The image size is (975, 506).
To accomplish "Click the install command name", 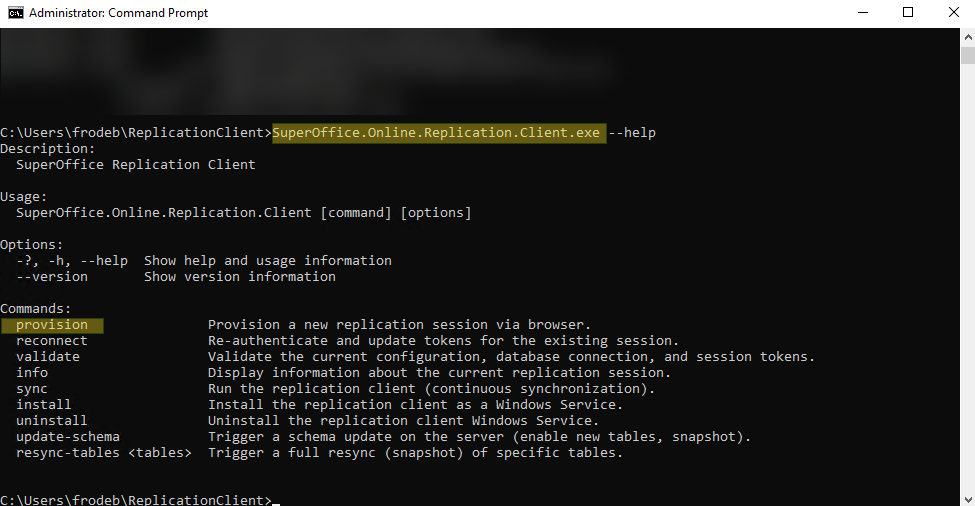I will pyautogui.click(x=44, y=405).
